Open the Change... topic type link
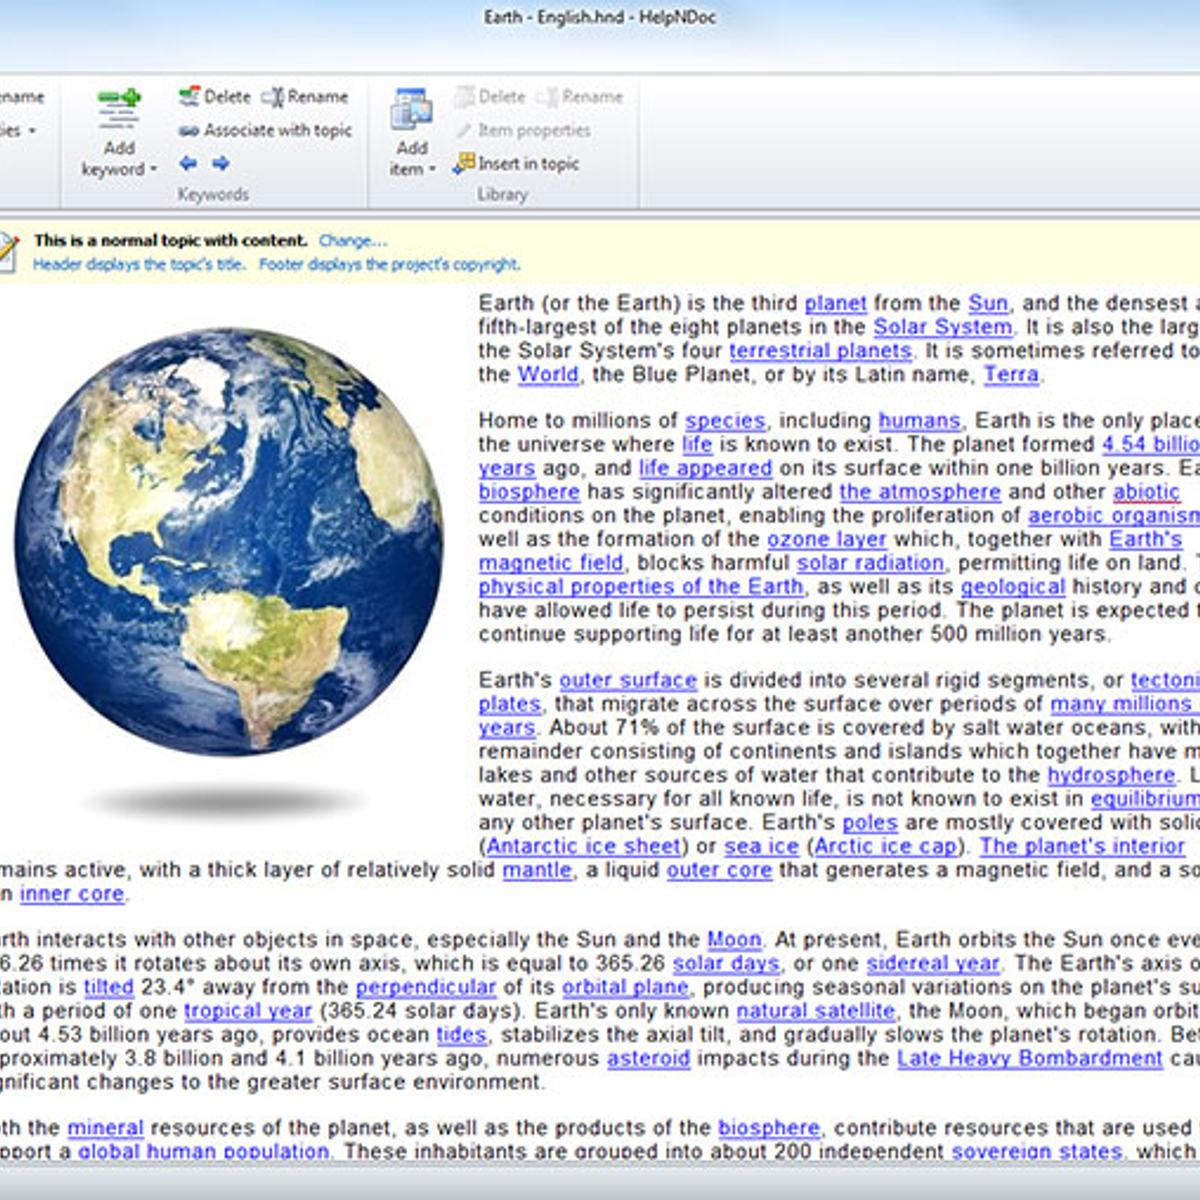 click(x=352, y=240)
